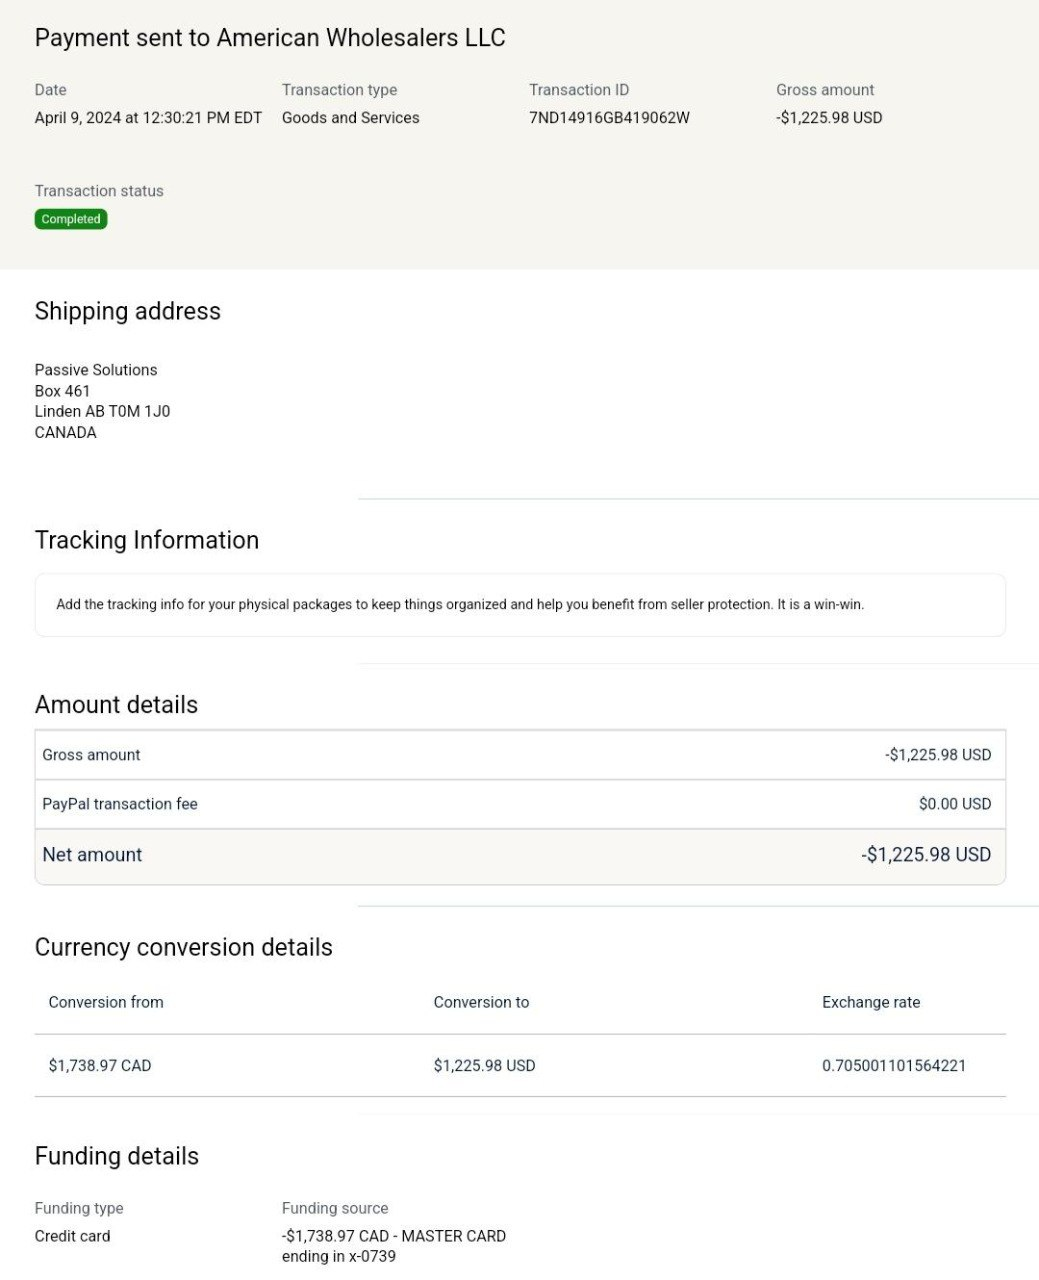Click the 'Box 461' address line
The height and width of the screenshot is (1280, 1039).
pyautogui.click(x=62, y=391)
